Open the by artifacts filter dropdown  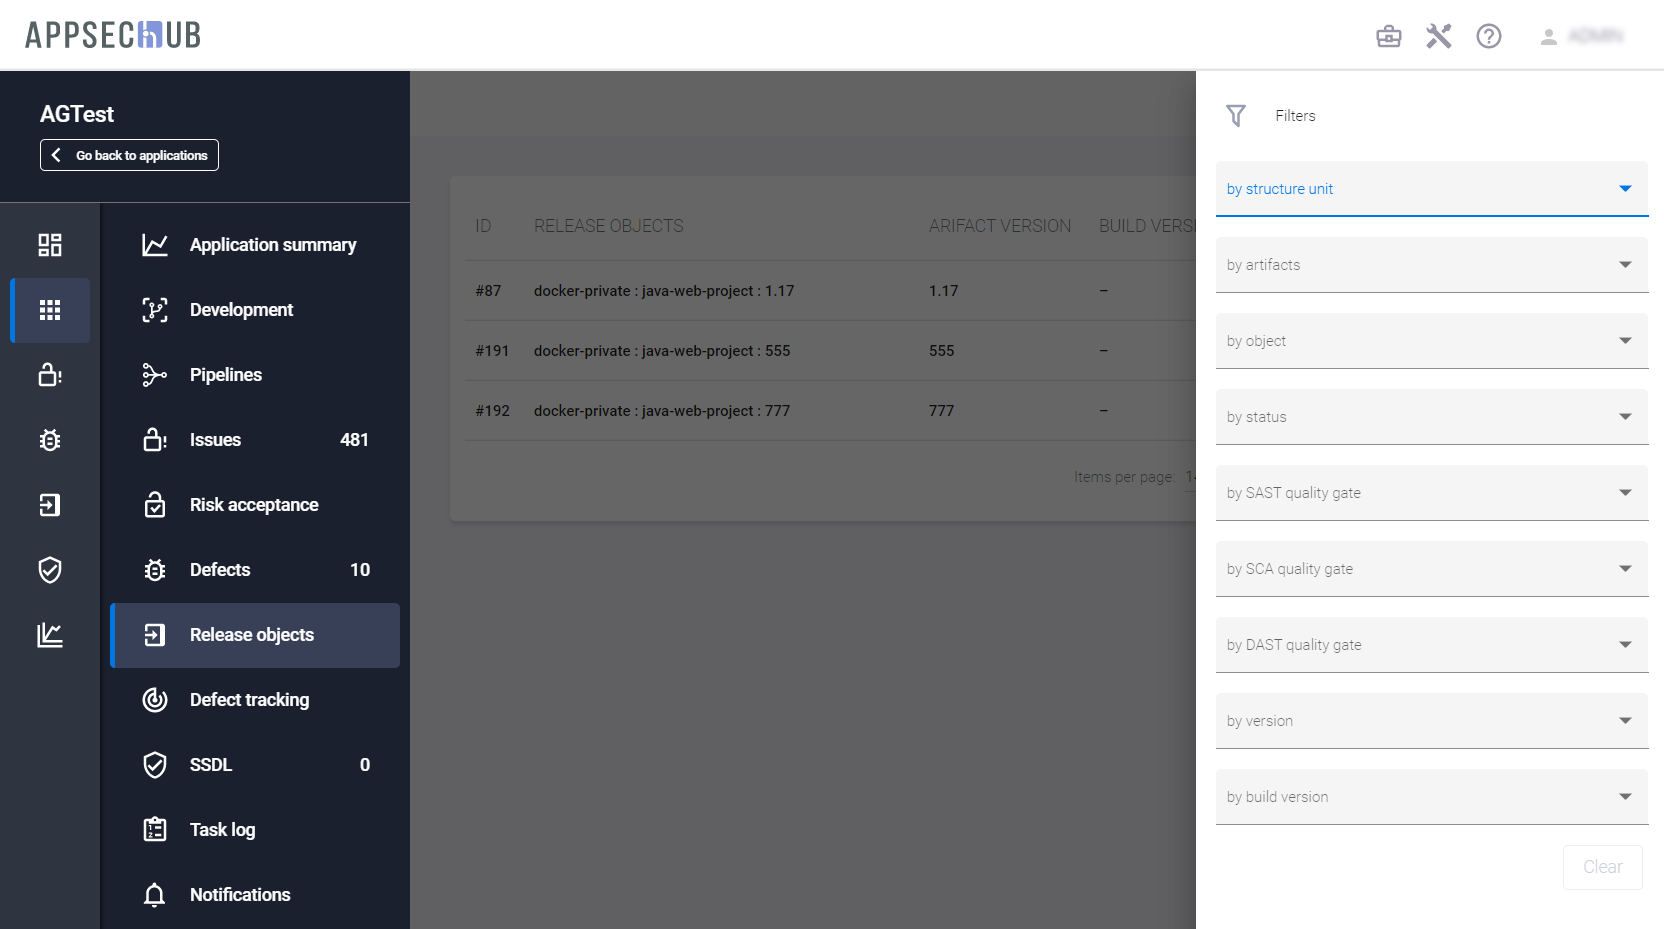[x=1431, y=265]
